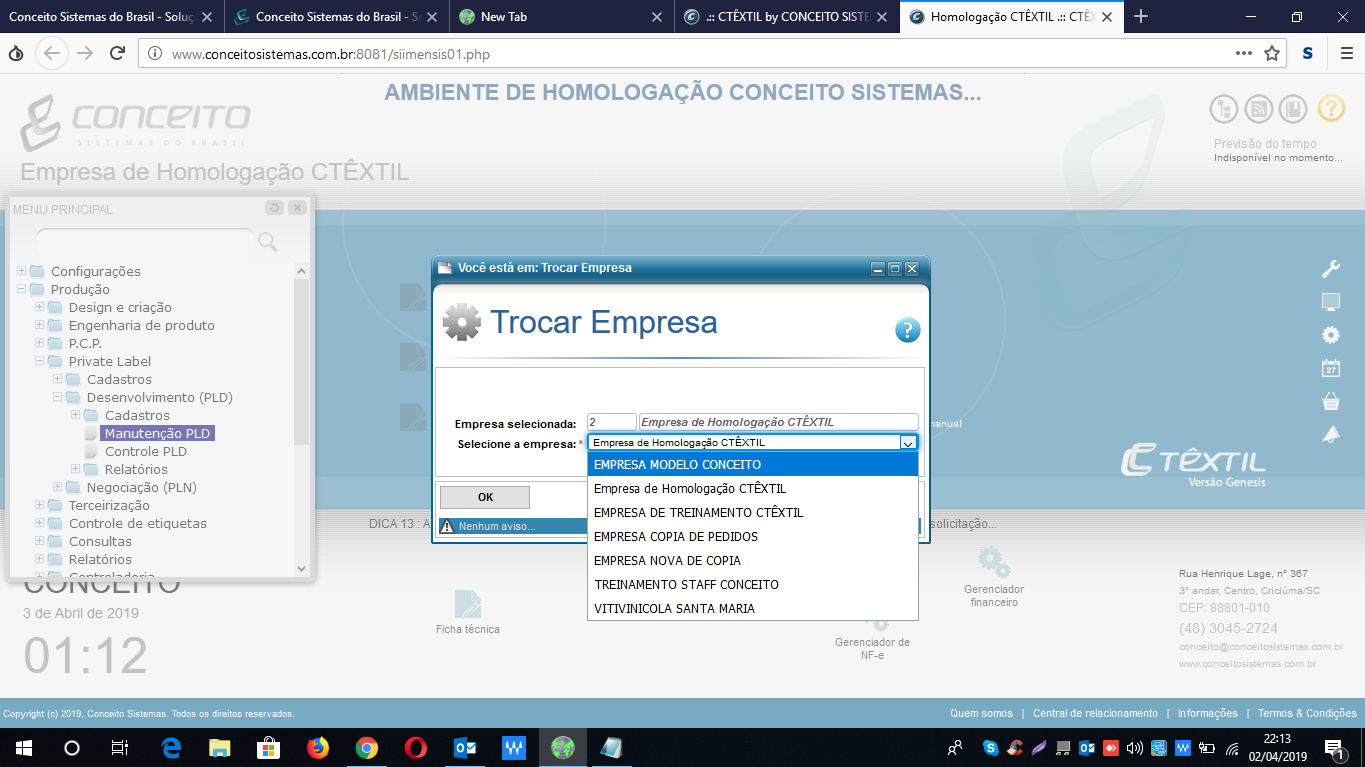Open the manual book round icon

1294,109
